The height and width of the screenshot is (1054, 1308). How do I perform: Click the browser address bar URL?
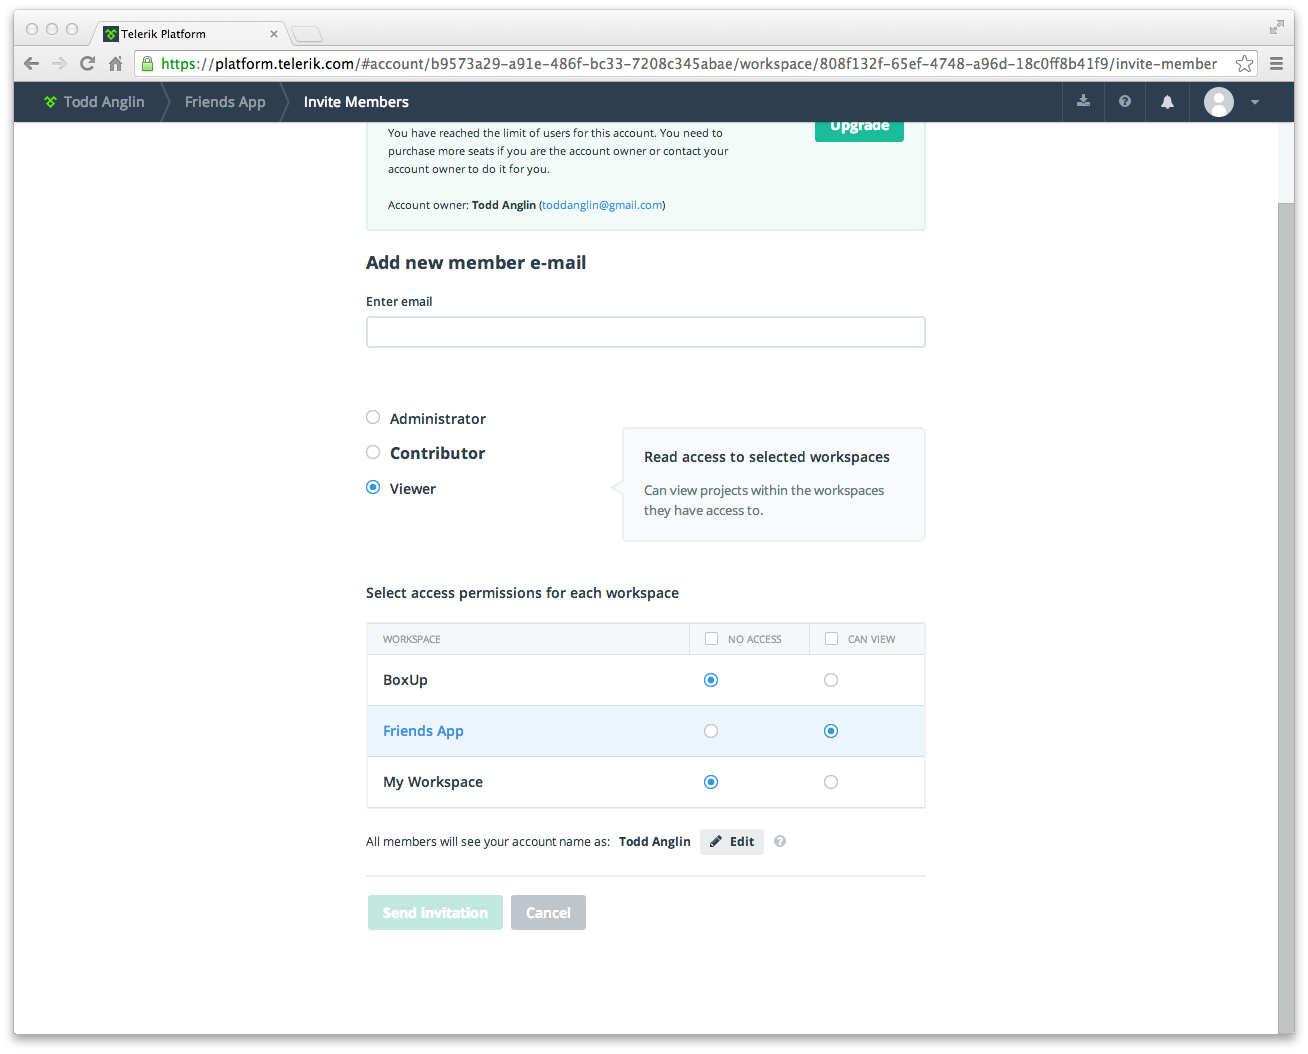point(689,64)
